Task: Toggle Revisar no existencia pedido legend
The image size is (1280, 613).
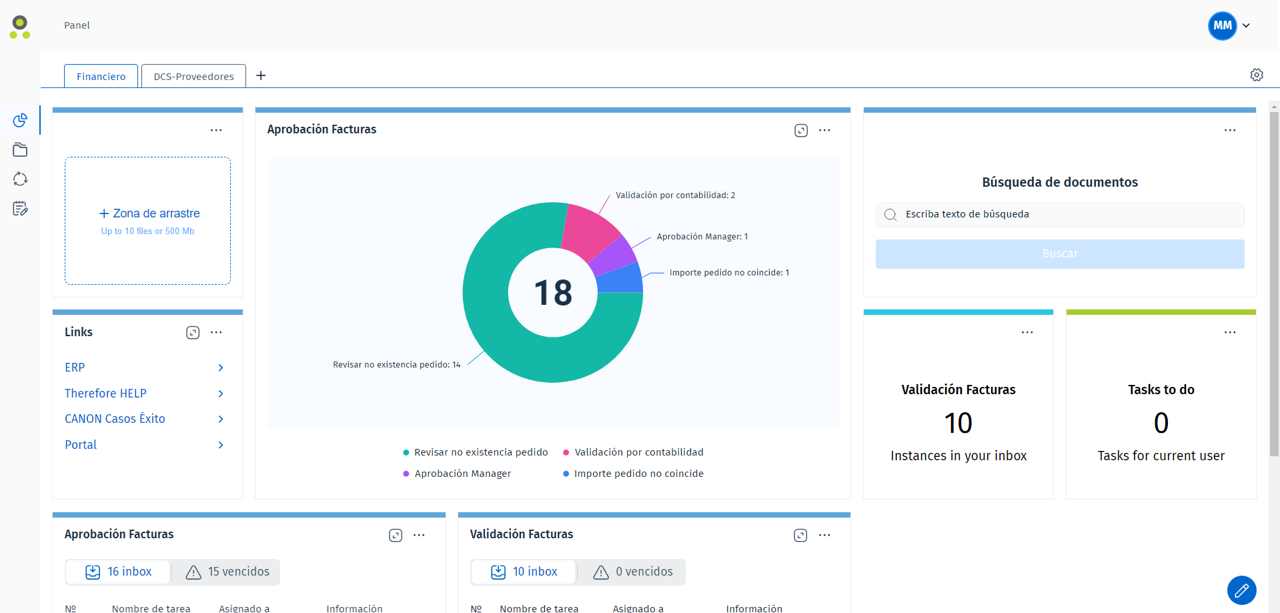Action: tap(475, 452)
